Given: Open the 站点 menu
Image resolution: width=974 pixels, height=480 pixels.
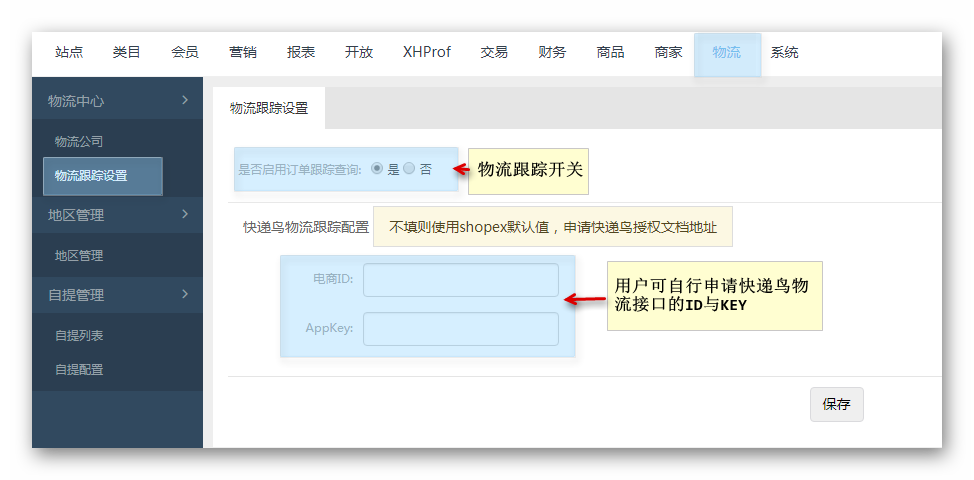Looking at the screenshot, I should tap(69, 52).
